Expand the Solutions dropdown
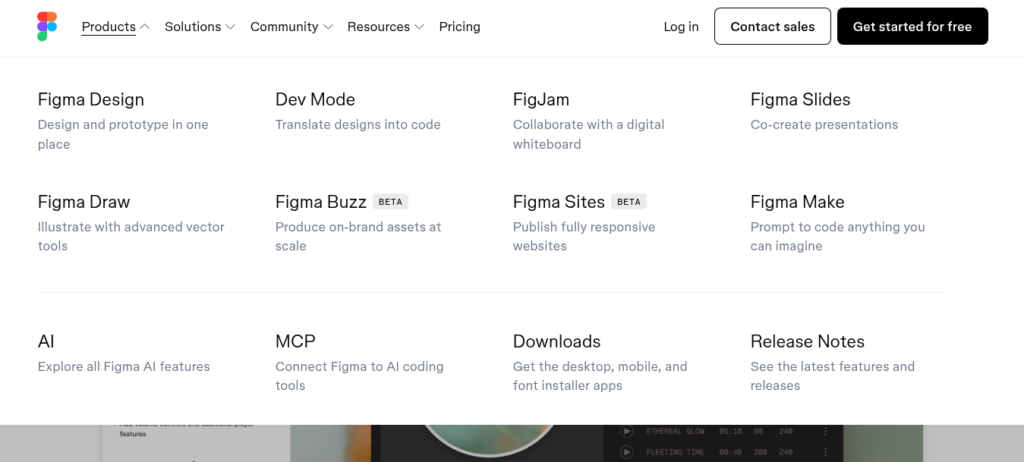Viewport: 1024px width, 462px height. click(x=199, y=27)
